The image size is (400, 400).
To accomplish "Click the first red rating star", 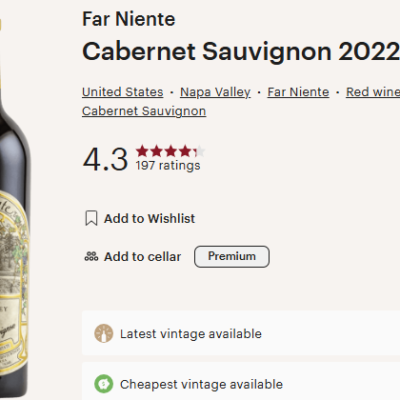I will [x=142, y=151].
